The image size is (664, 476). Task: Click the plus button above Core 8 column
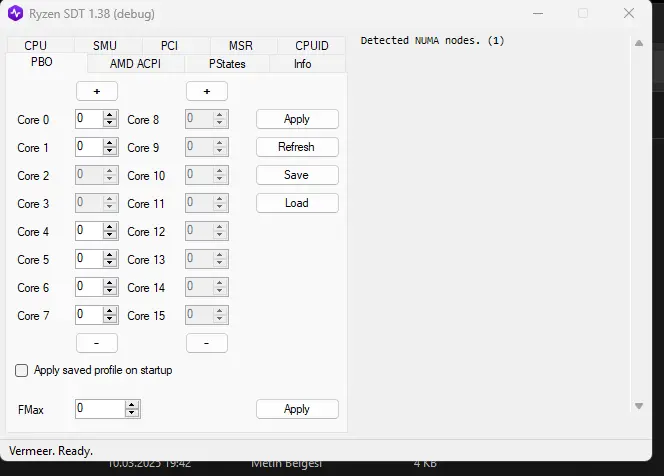coord(207,91)
